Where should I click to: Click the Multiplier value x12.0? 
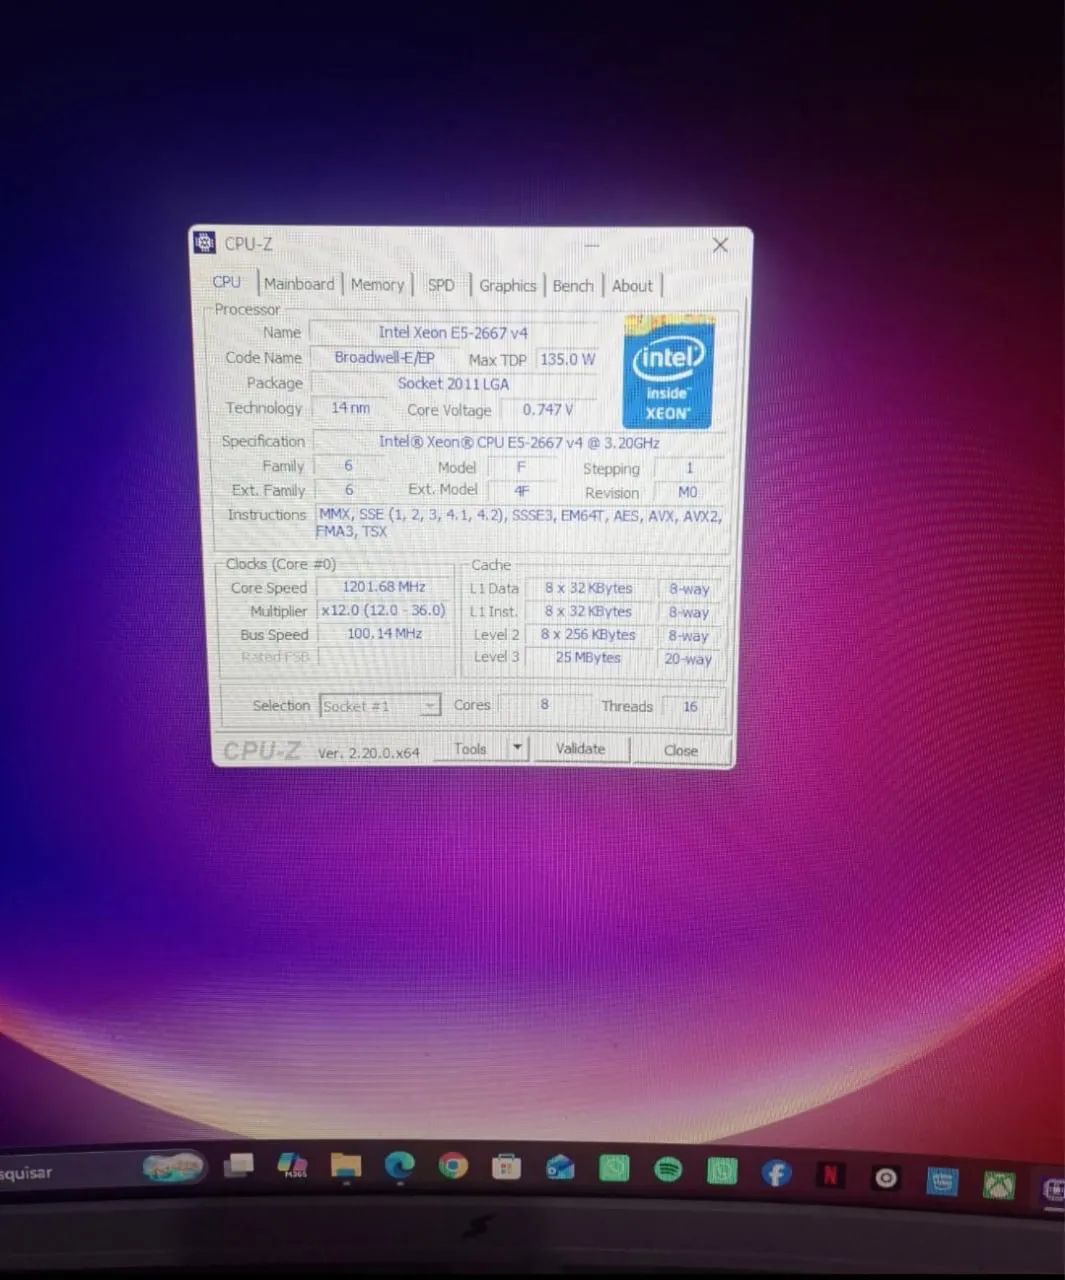[x=384, y=610]
